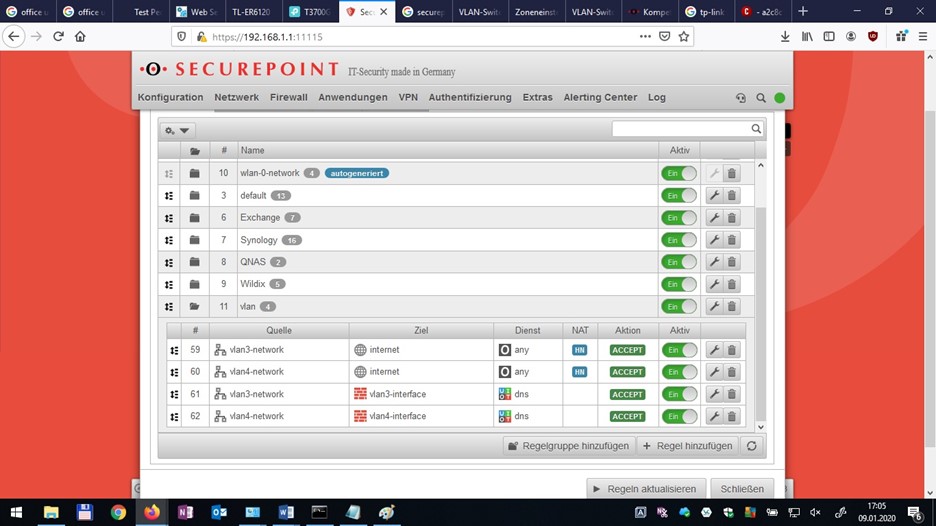Open the support headset icon in header
Image resolution: width=936 pixels, height=526 pixels.
pyautogui.click(x=740, y=98)
